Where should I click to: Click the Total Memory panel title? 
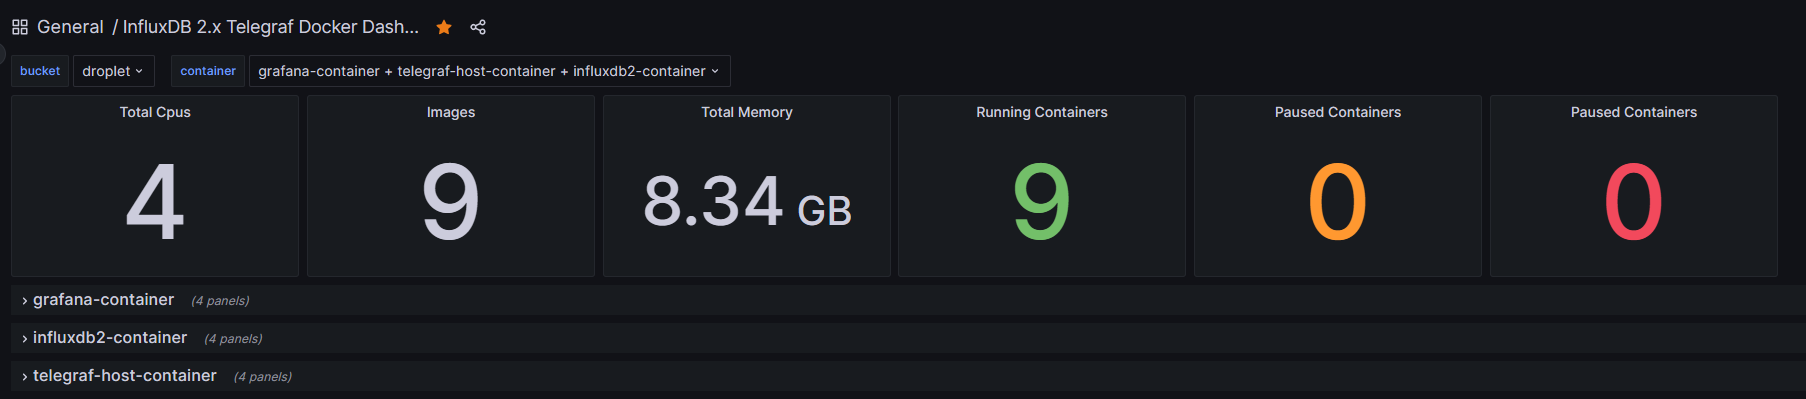(x=747, y=112)
